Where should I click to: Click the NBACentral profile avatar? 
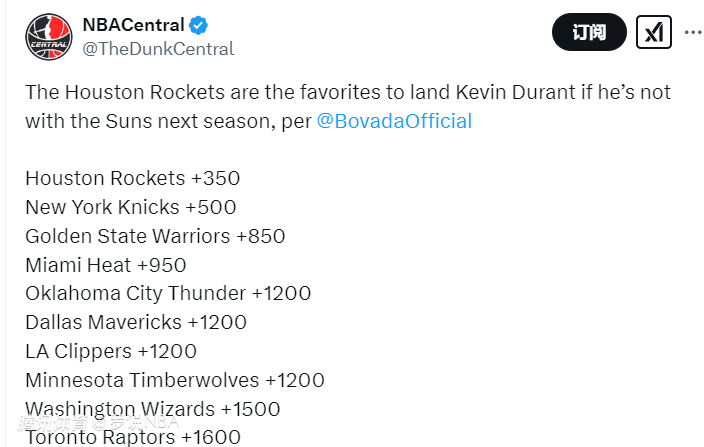point(49,34)
